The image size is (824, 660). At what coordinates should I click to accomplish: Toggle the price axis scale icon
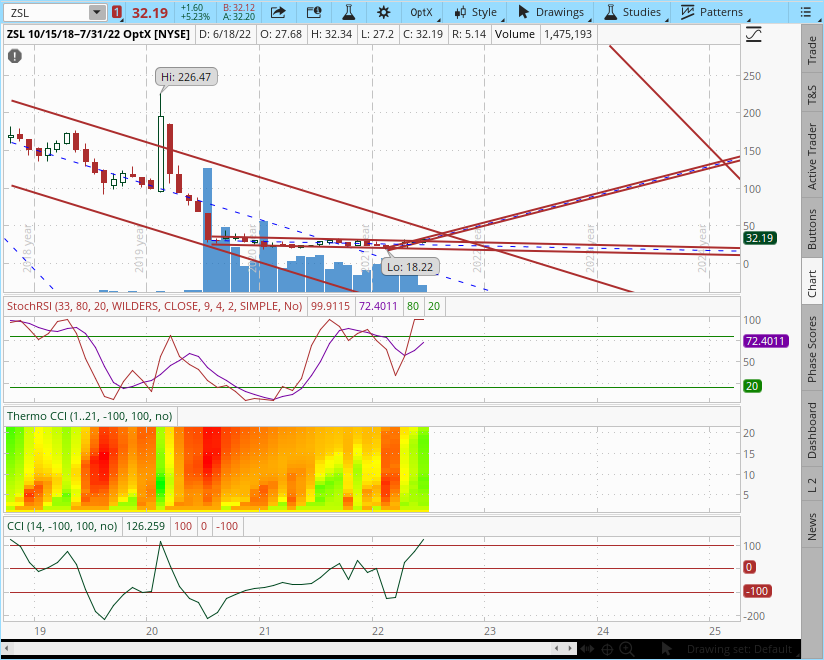point(753,34)
